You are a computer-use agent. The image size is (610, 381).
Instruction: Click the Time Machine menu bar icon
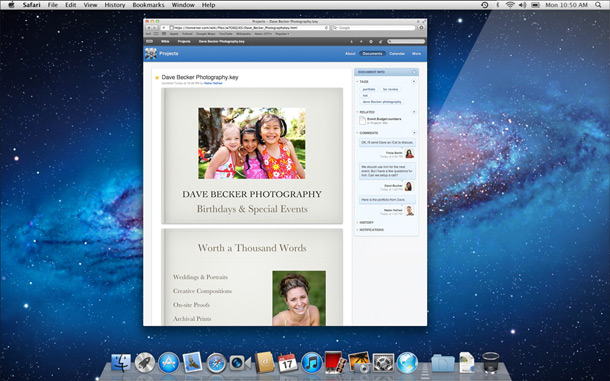pos(484,5)
